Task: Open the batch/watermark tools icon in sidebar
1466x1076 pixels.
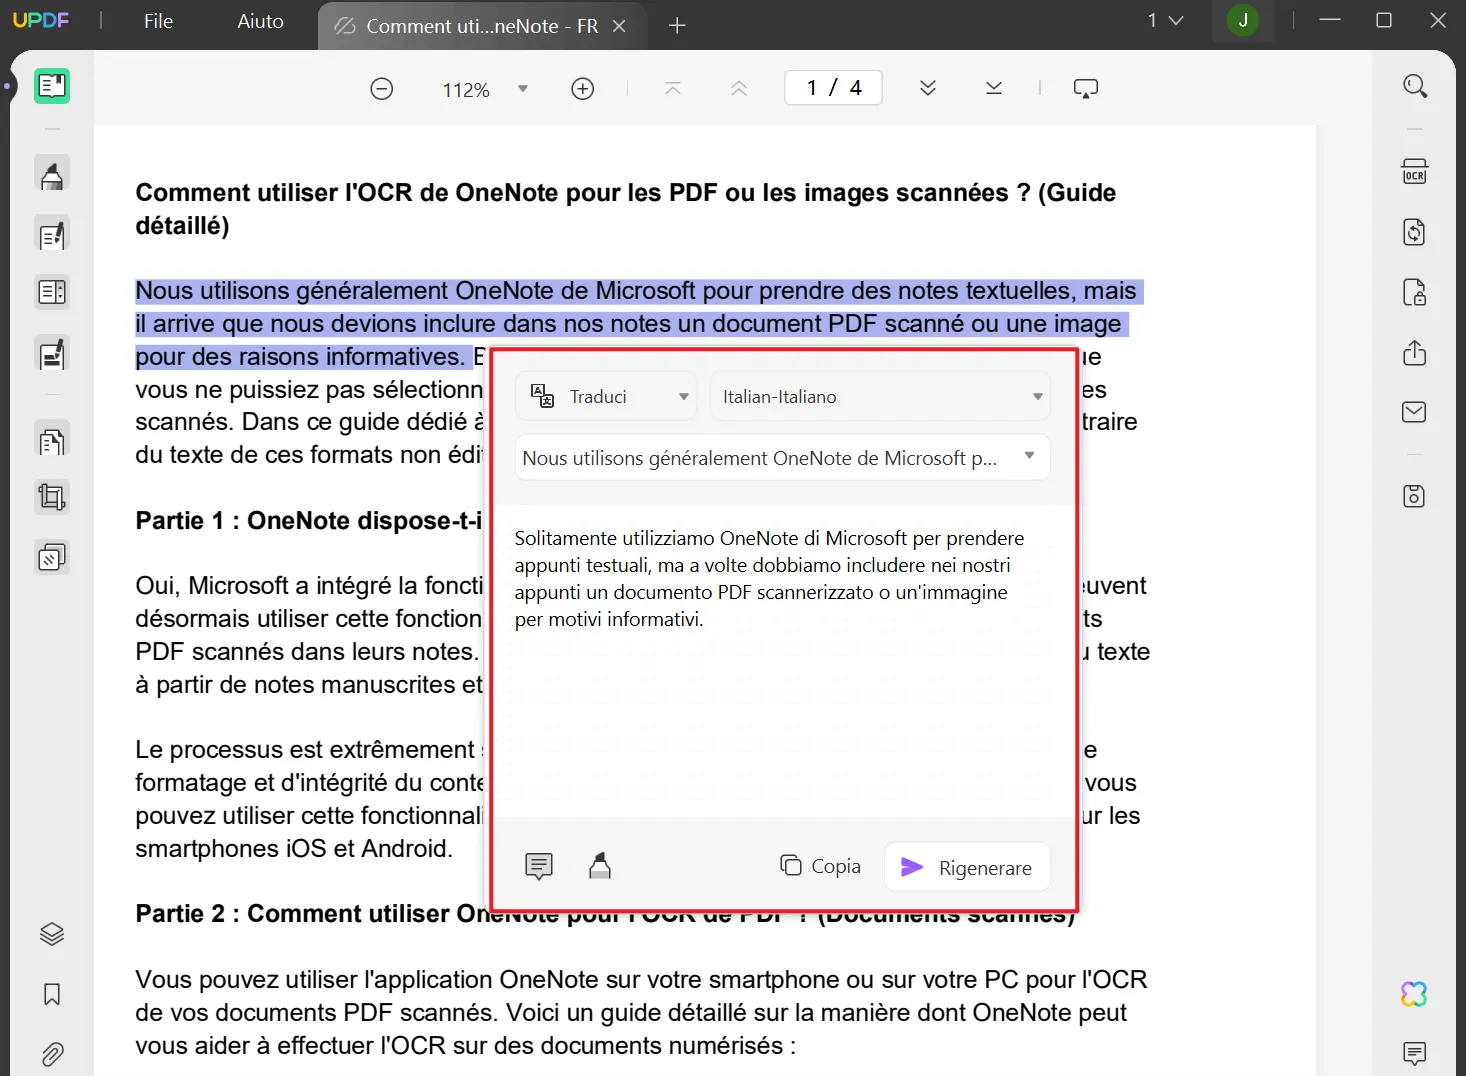Action: (52, 557)
